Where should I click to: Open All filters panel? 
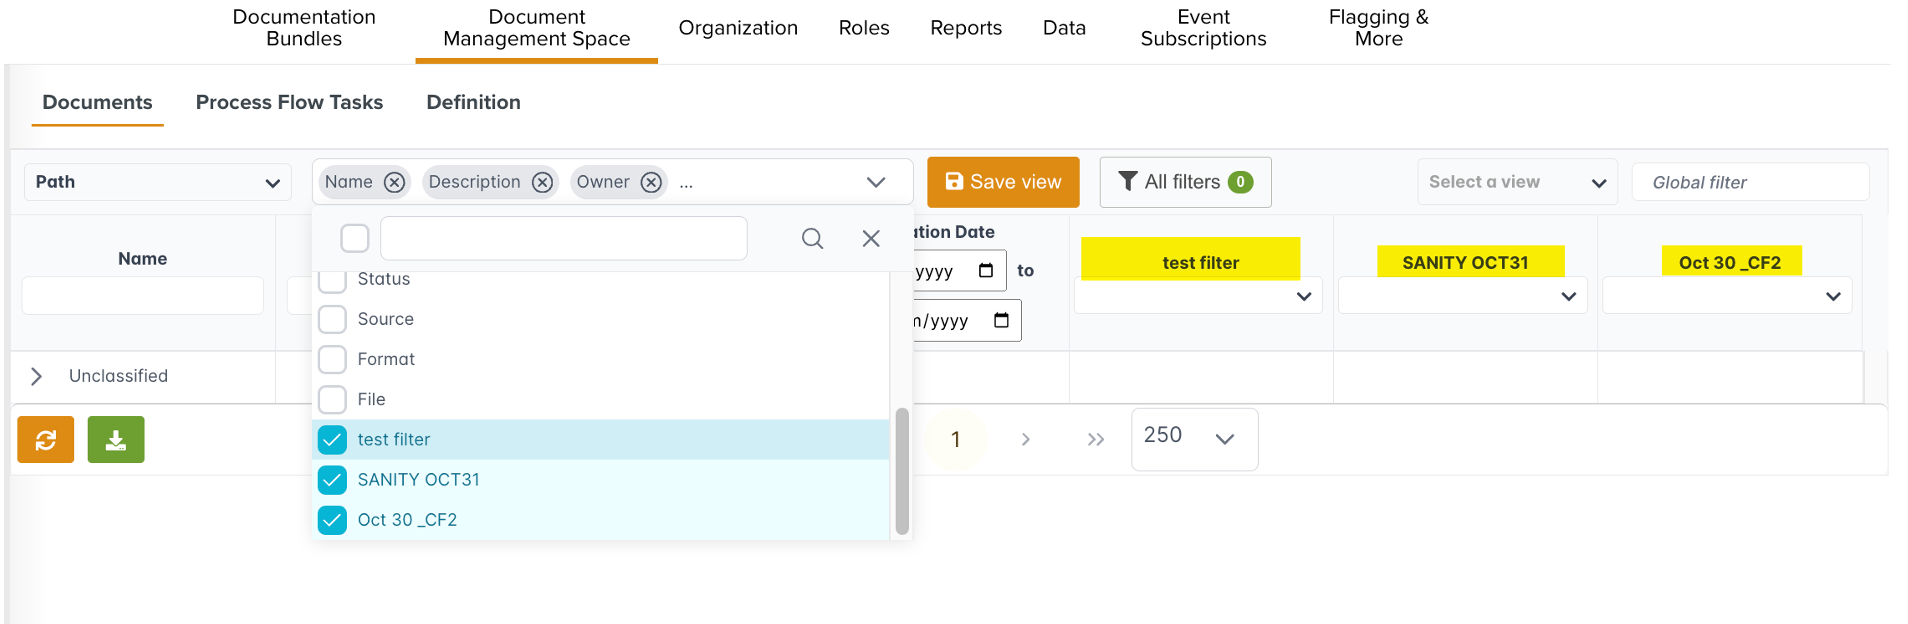[x=1185, y=182]
